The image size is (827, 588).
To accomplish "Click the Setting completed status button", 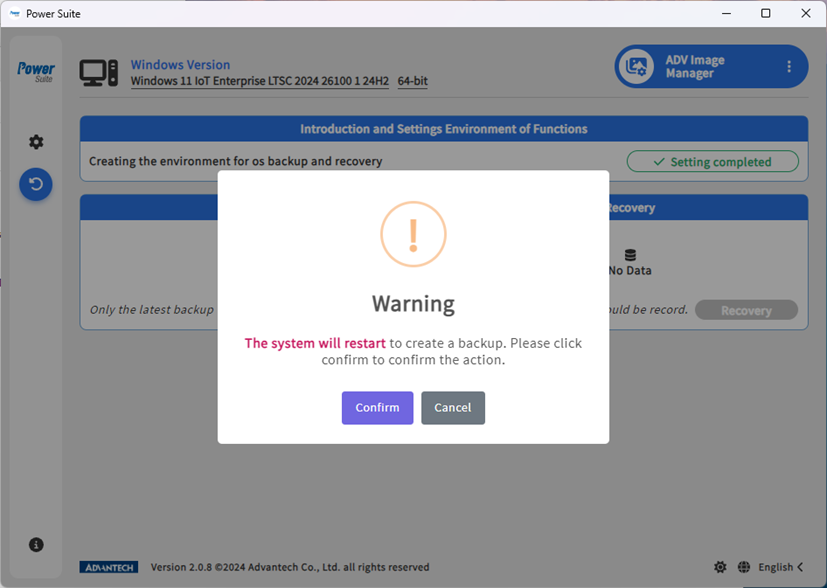I will (x=712, y=162).
